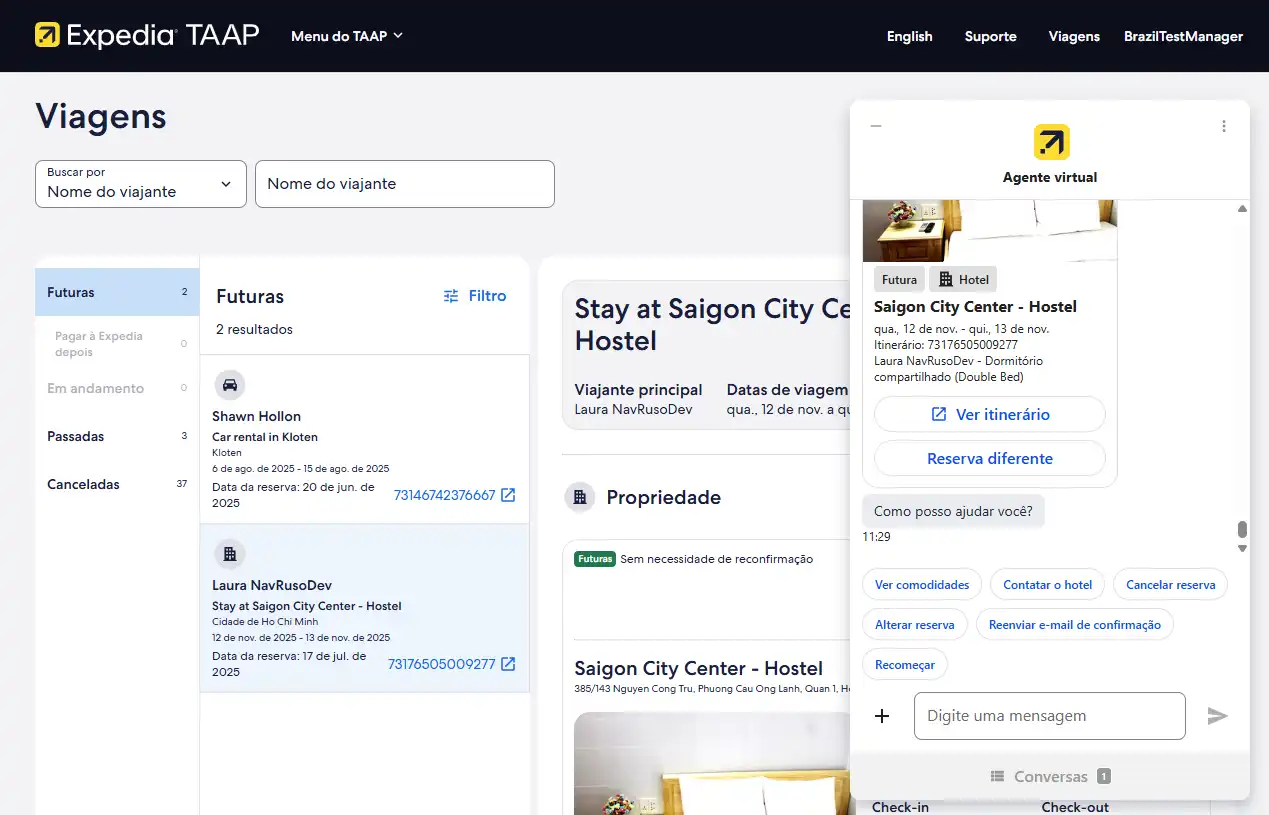Click the car rental icon in Shawn Hollon card
Image resolution: width=1269 pixels, height=815 pixels.
(x=230, y=385)
